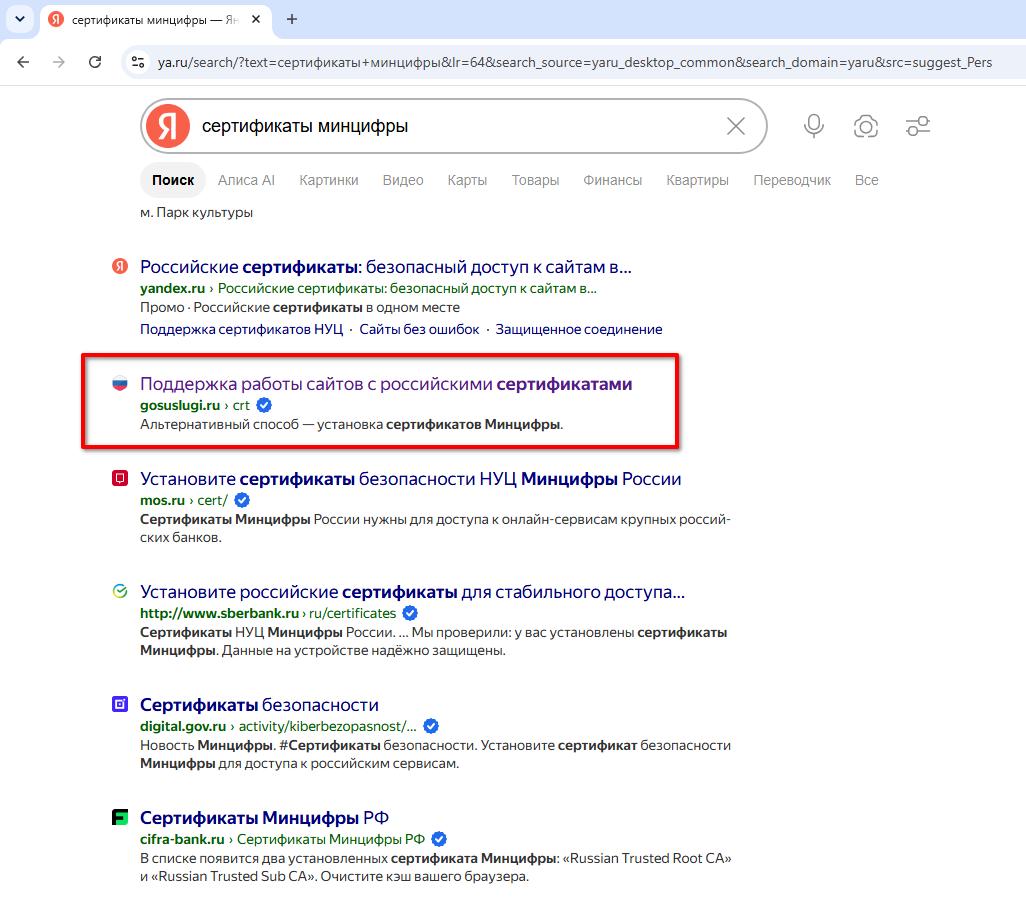The width and height of the screenshot is (1026, 912).
Task: Click verified badge next to digital.gov.ru
Action: [431, 727]
